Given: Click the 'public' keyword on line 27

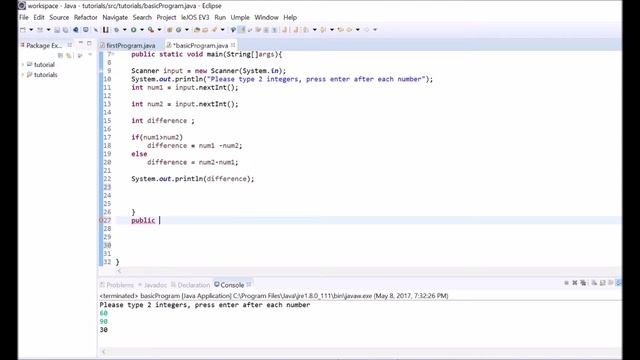Looking at the screenshot, I should (143, 220).
